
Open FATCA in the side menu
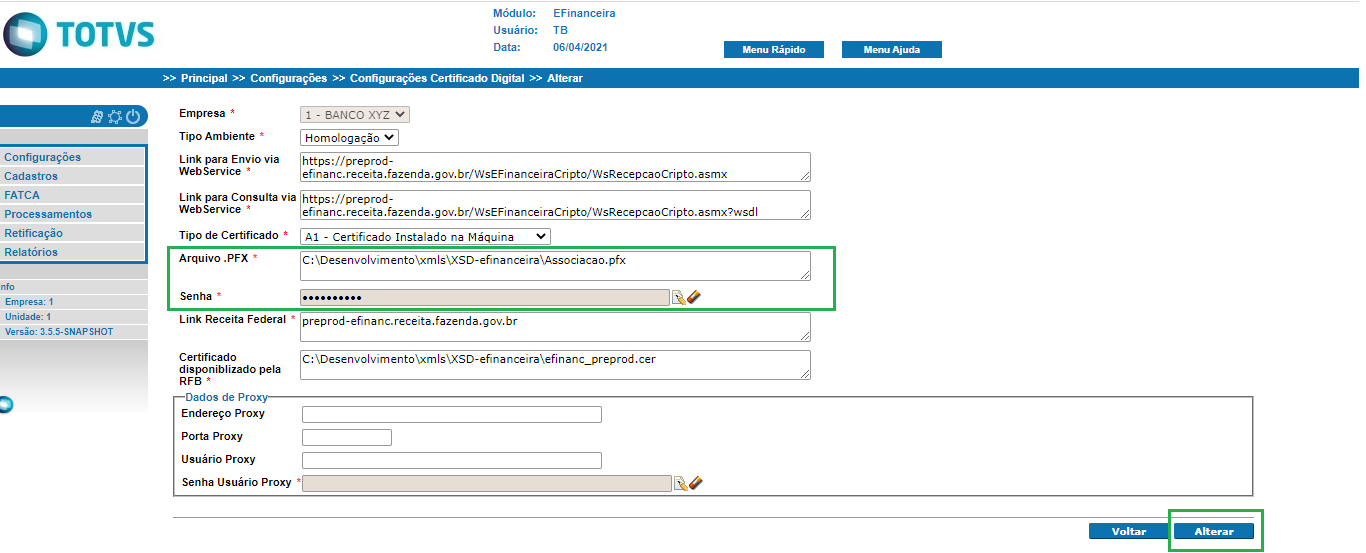click(x=73, y=195)
